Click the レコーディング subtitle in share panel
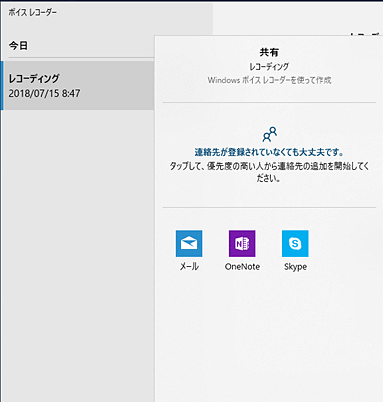The image size is (384, 403). pyautogui.click(x=269, y=67)
